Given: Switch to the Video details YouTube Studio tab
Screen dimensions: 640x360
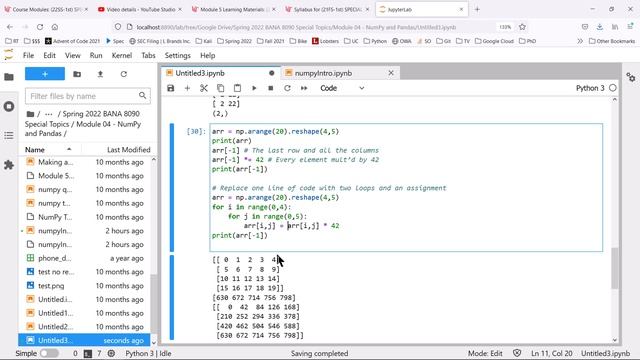Looking at the screenshot, I should coord(140,9).
